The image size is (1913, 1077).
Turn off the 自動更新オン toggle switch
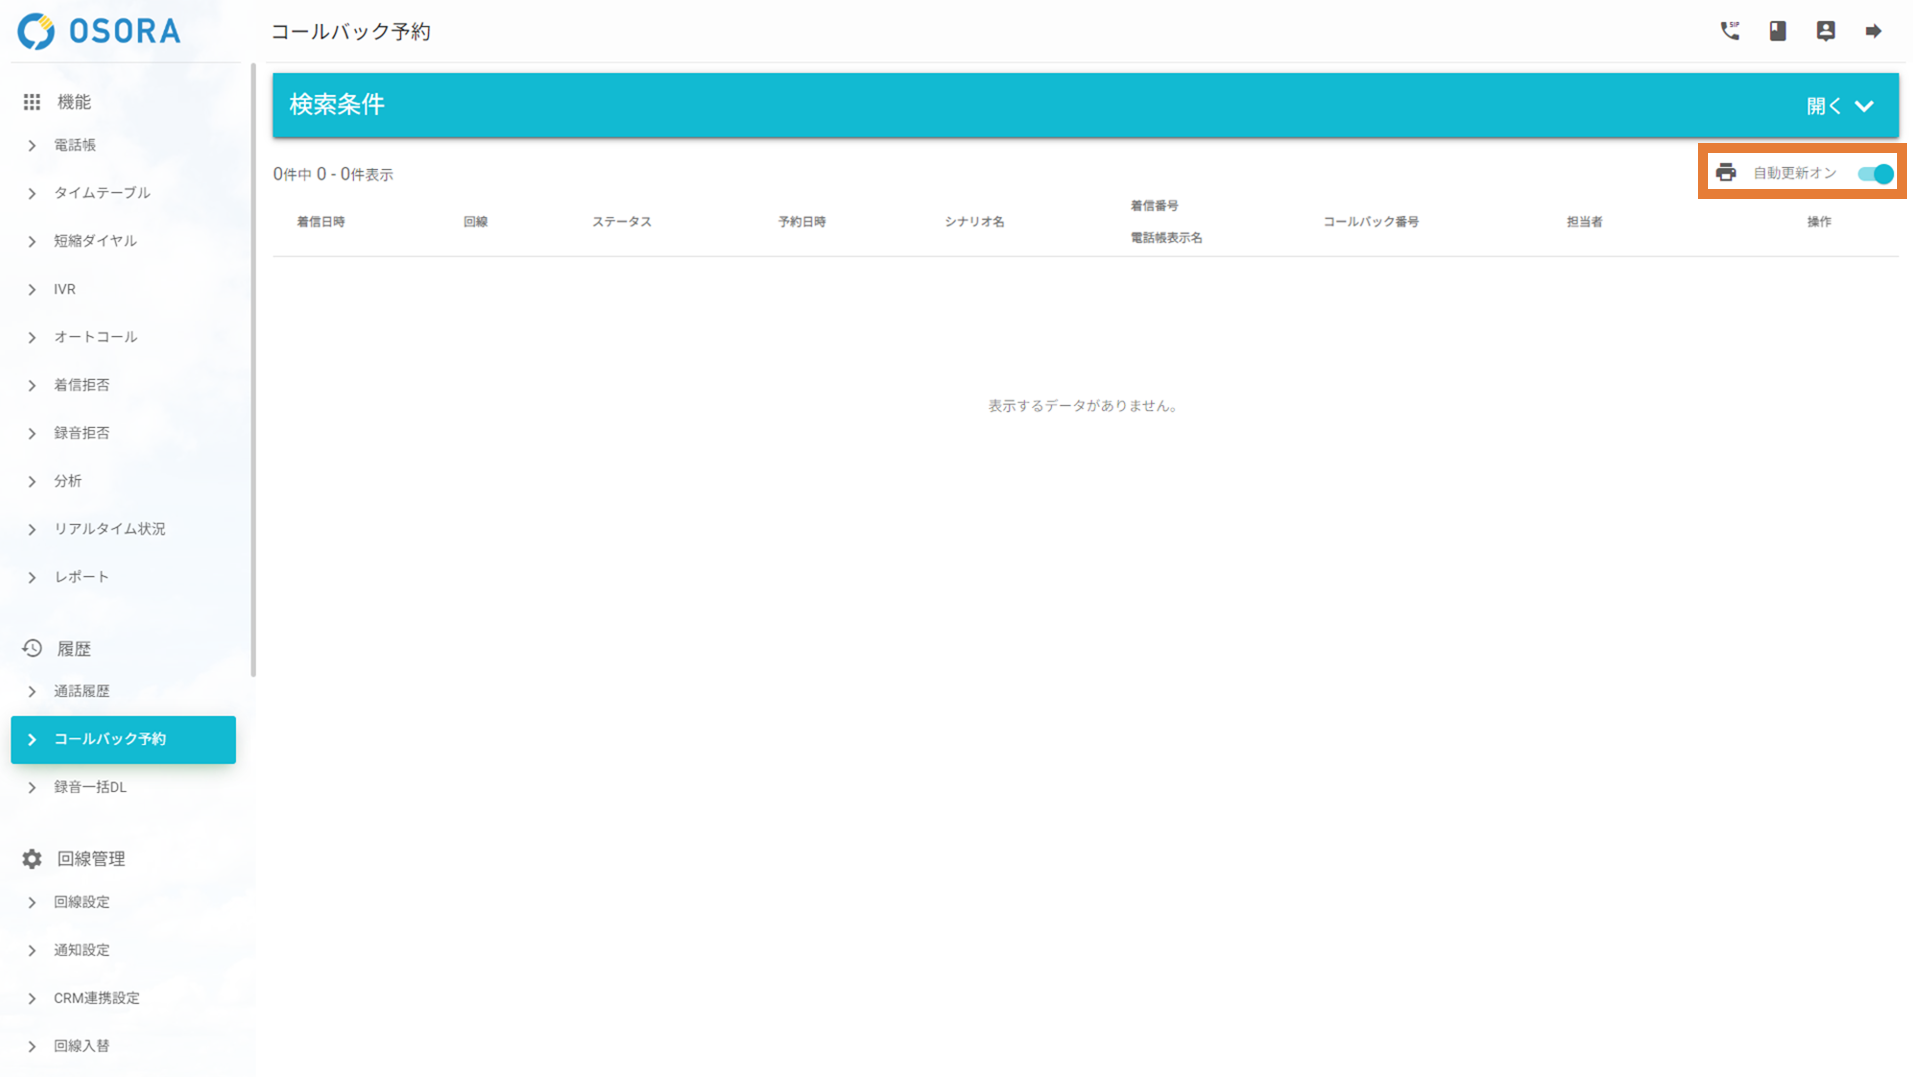(x=1875, y=173)
